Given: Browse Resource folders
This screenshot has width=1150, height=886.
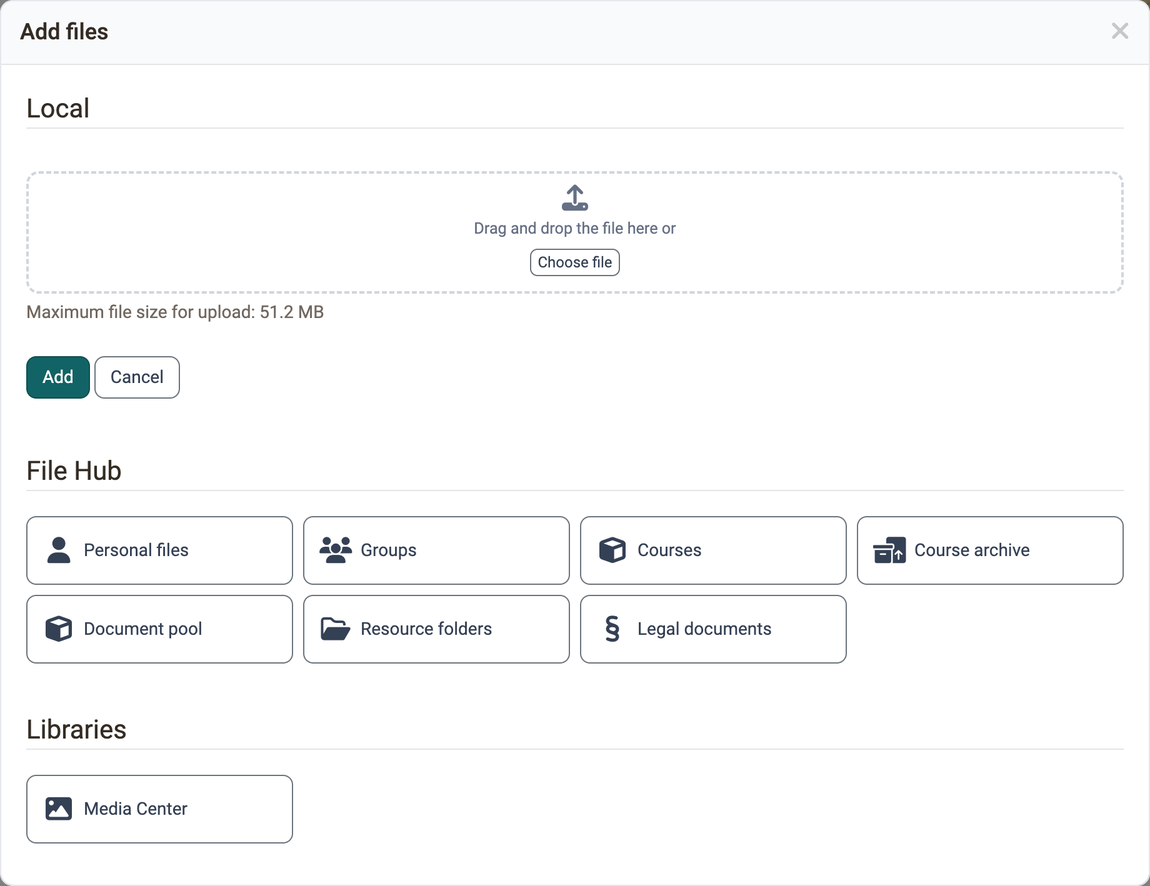Looking at the screenshot, I should (x=436, y=629).
